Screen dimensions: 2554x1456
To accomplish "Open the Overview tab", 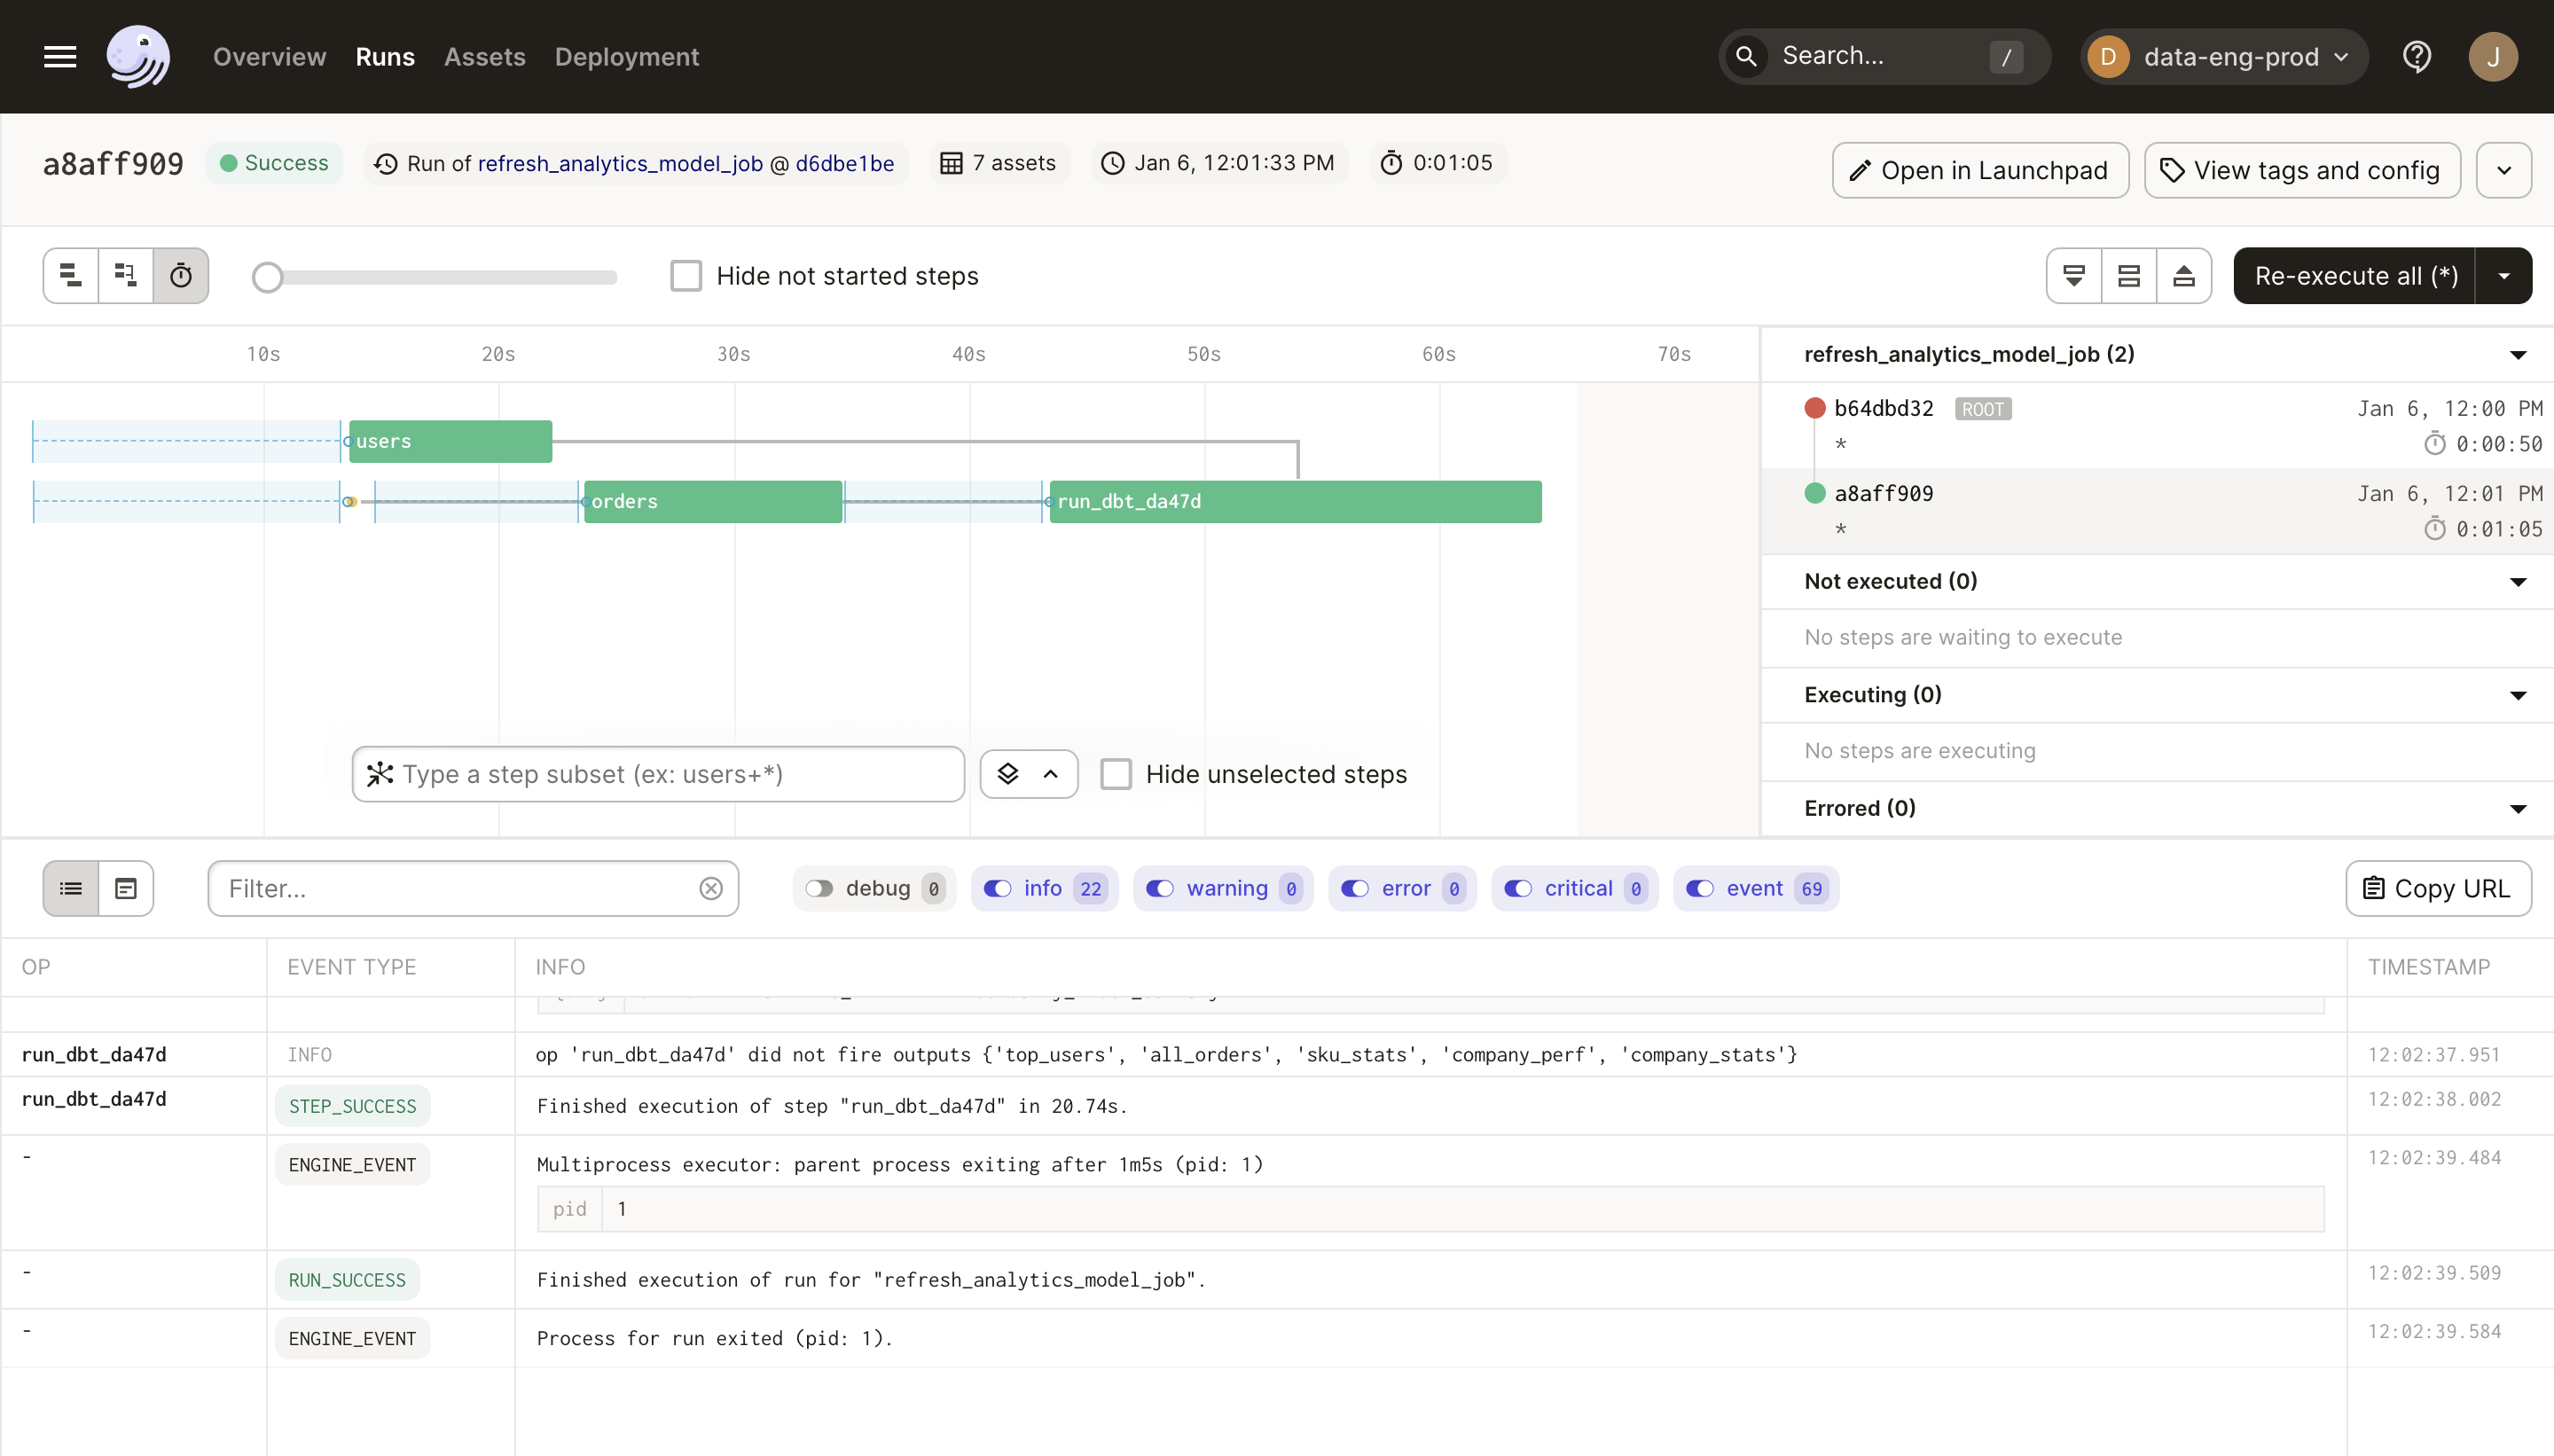I will 269,57.
